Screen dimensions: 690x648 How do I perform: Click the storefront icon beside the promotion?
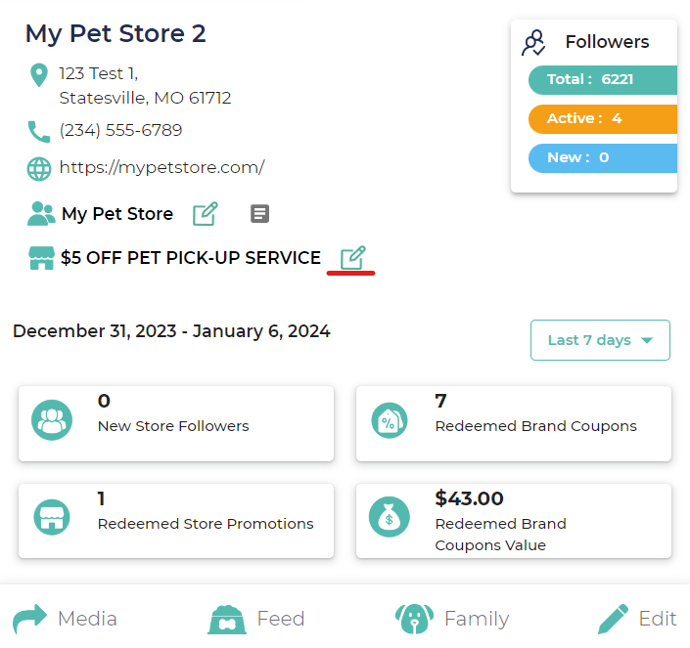pos(41,258)
